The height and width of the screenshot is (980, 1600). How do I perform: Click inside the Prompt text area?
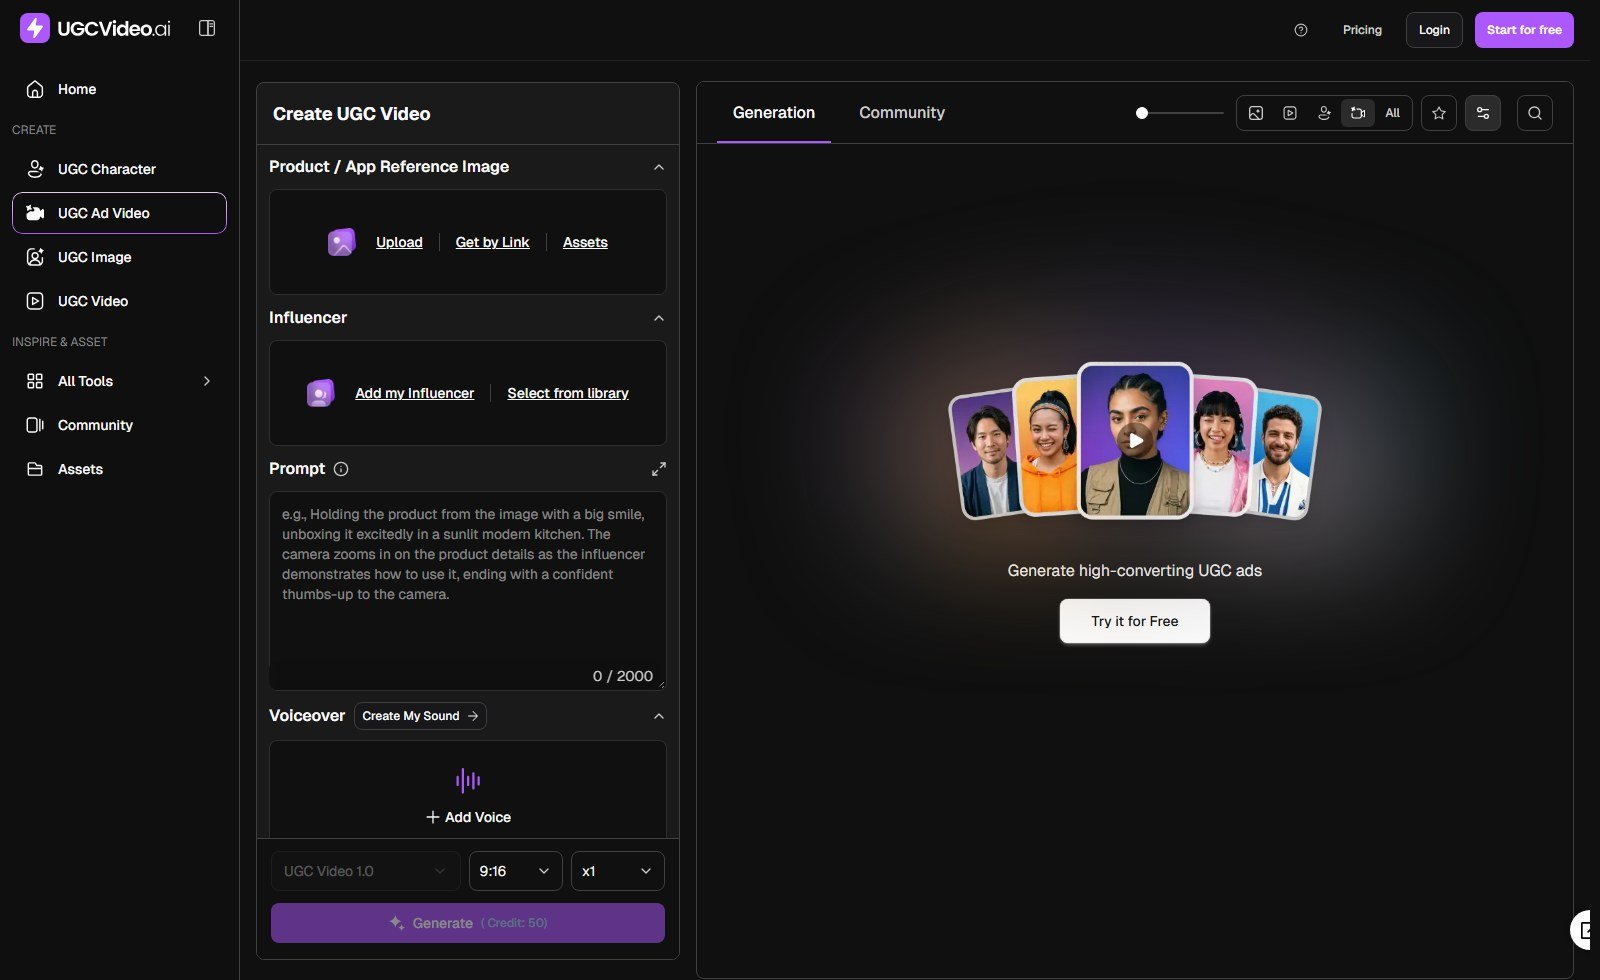[x=468, y=590]
